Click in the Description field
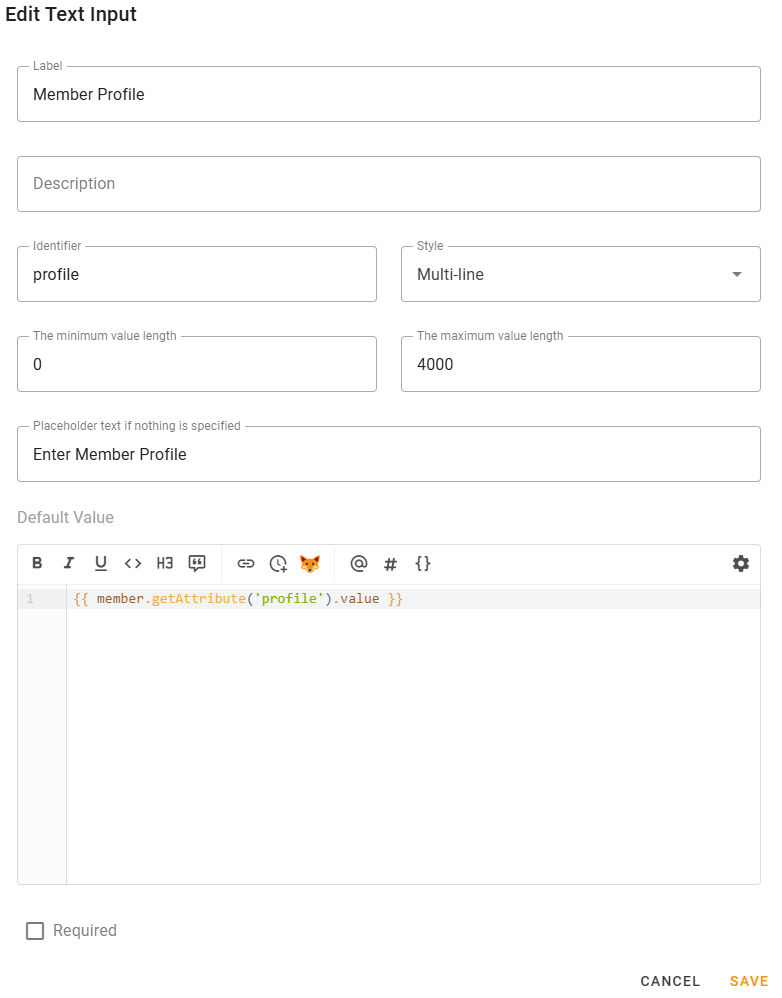 click(x=389, y=183)
